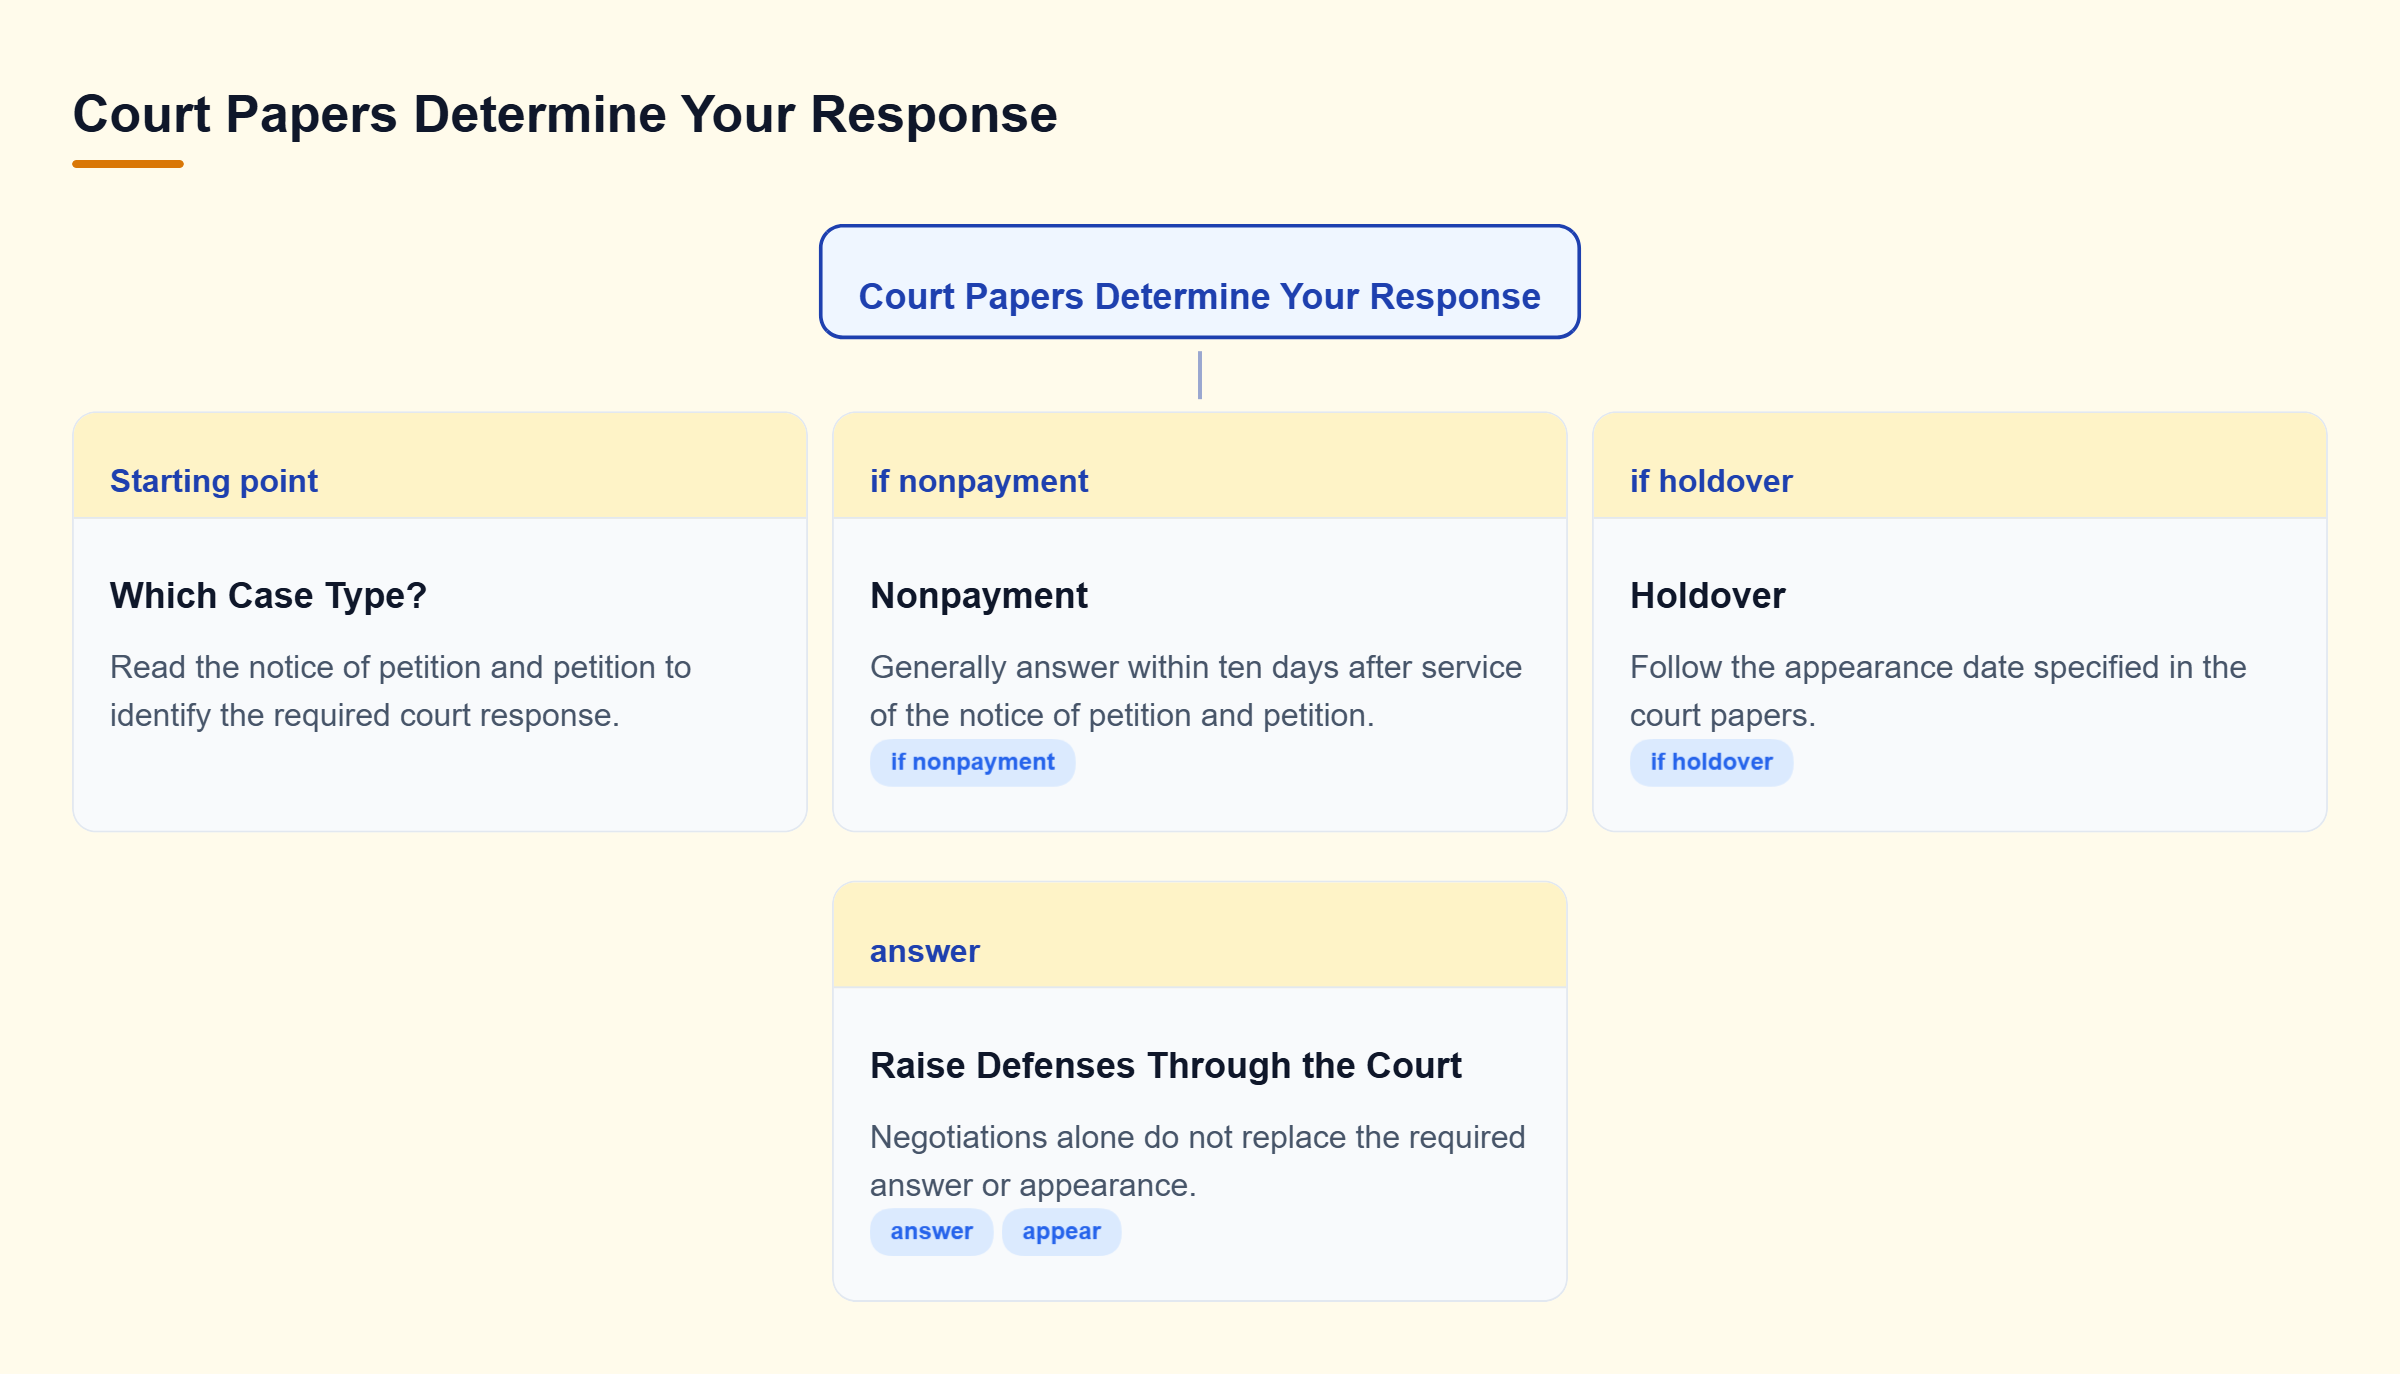Select the 'Nonpayment' card title

tap(979, 596)
